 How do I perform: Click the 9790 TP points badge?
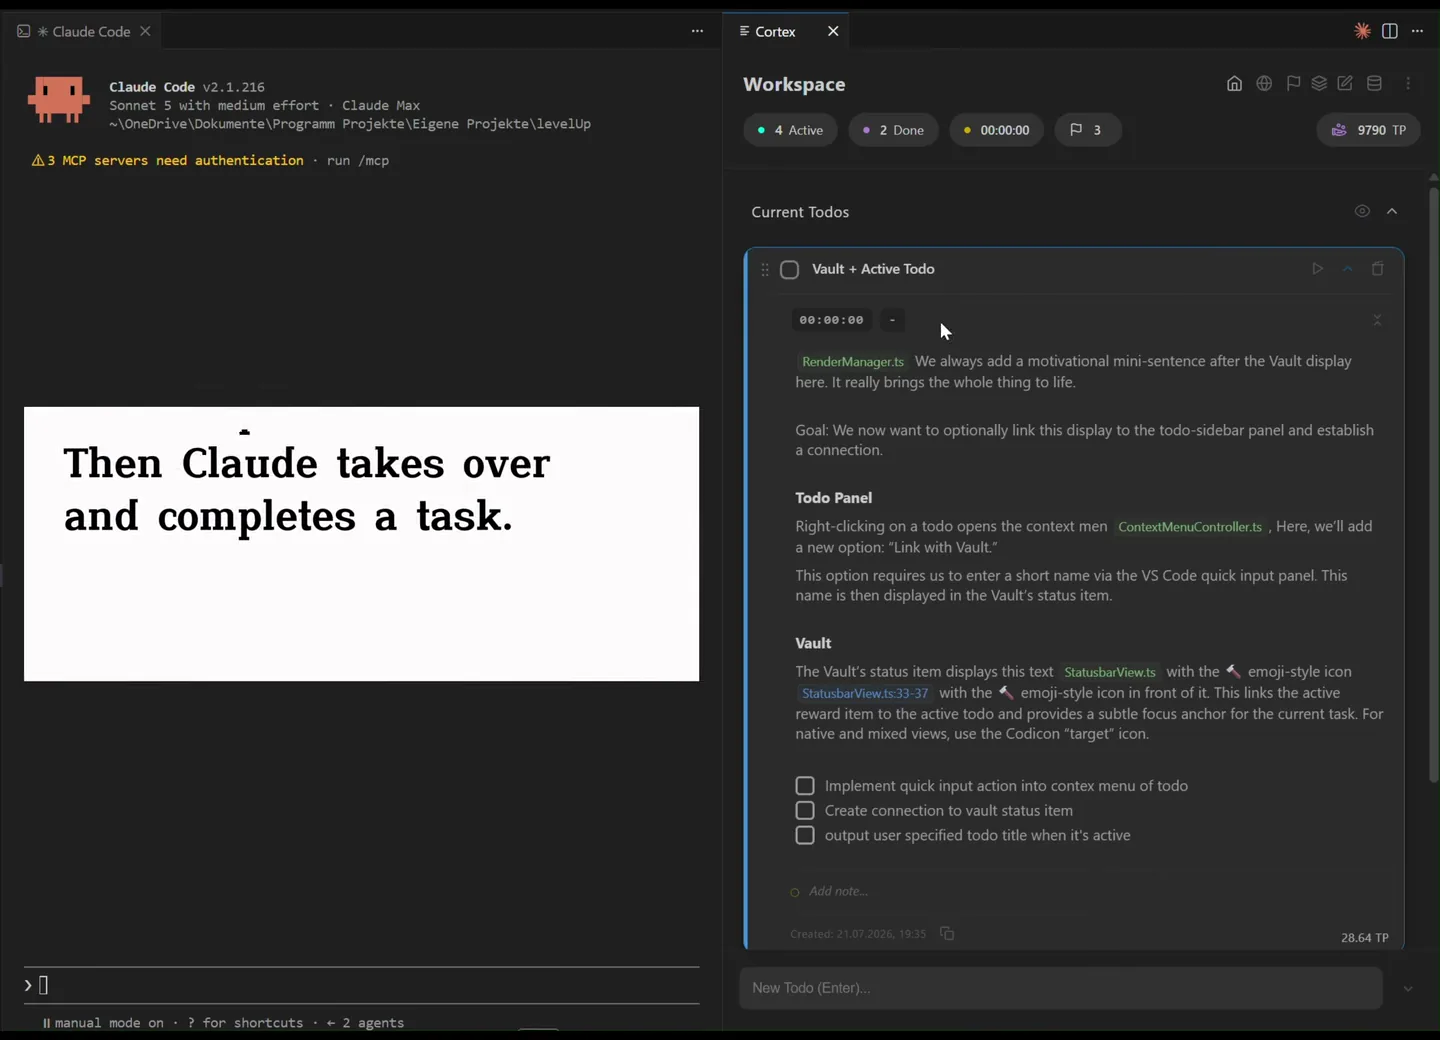[x=1368, y=130]
